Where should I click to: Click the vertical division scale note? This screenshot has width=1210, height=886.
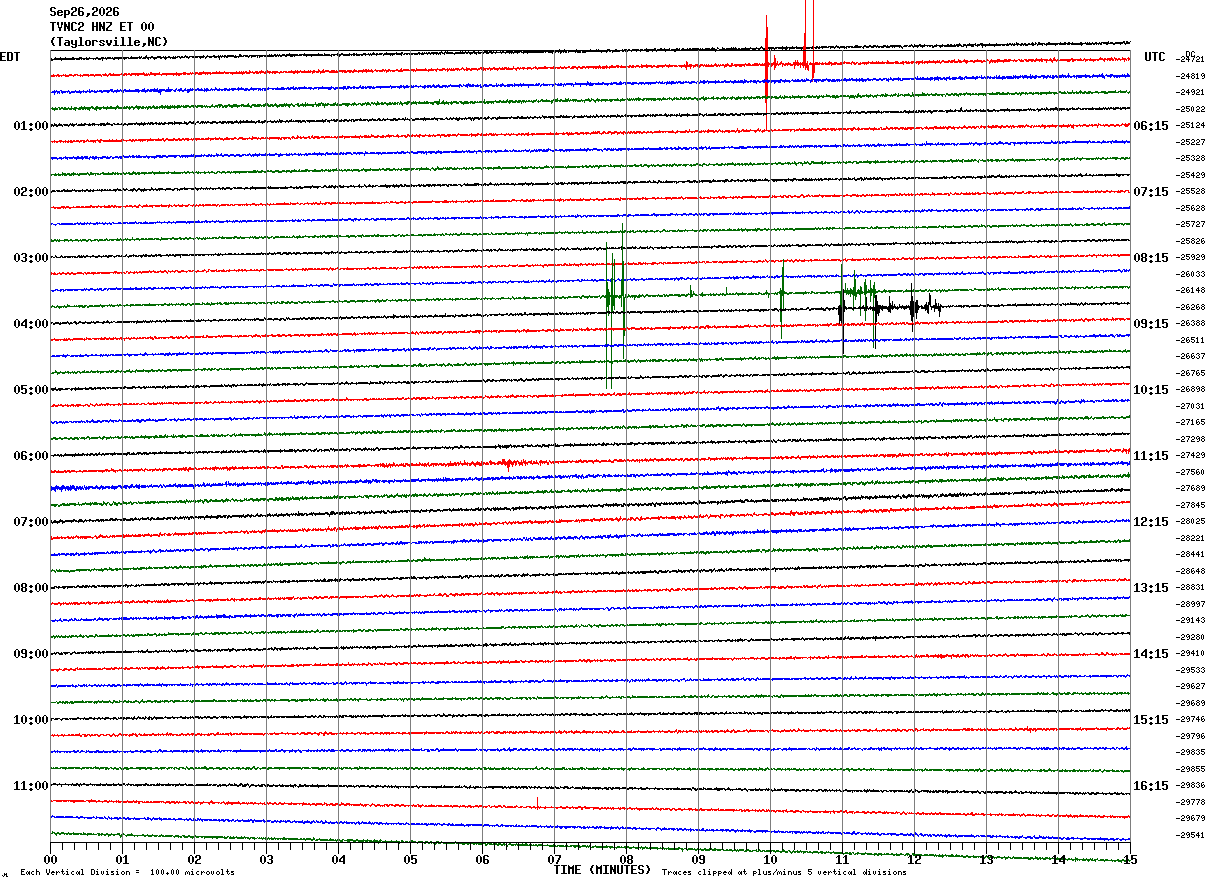coord(127,873)
